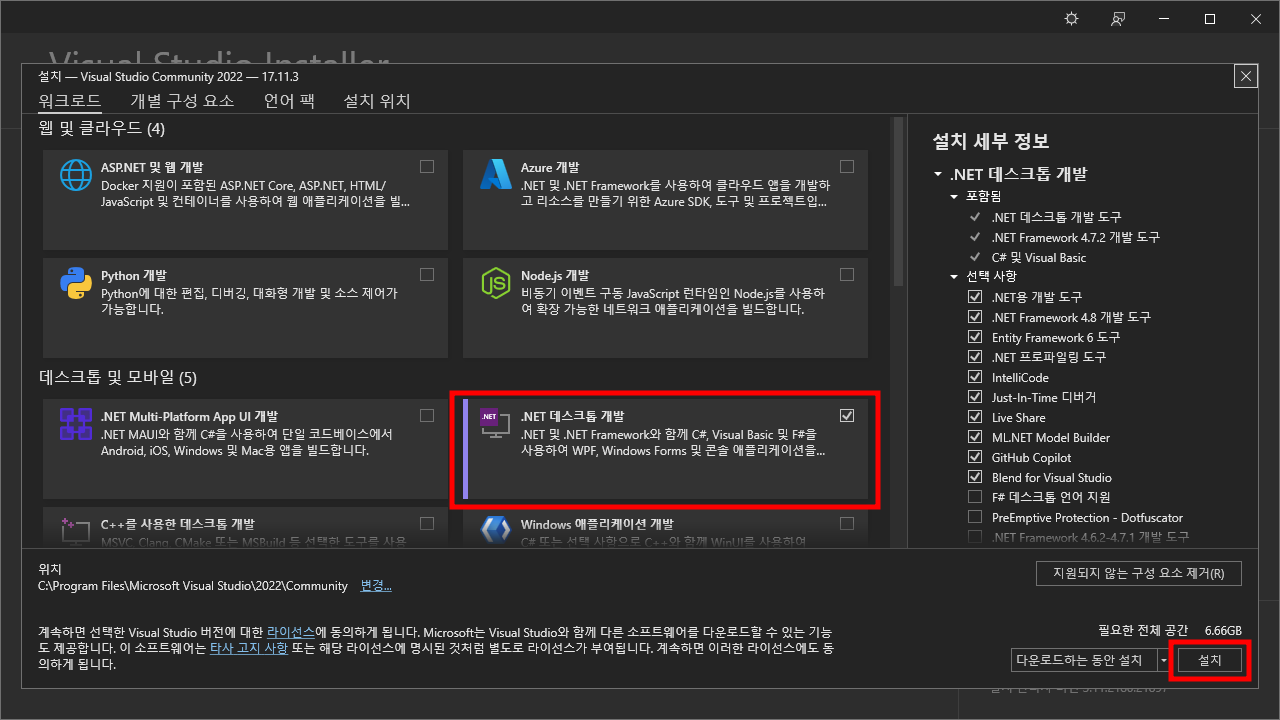Screen dimensions: 1280x720
Task: Click the installation path C:\Program Files text
Action: (193, 586)
